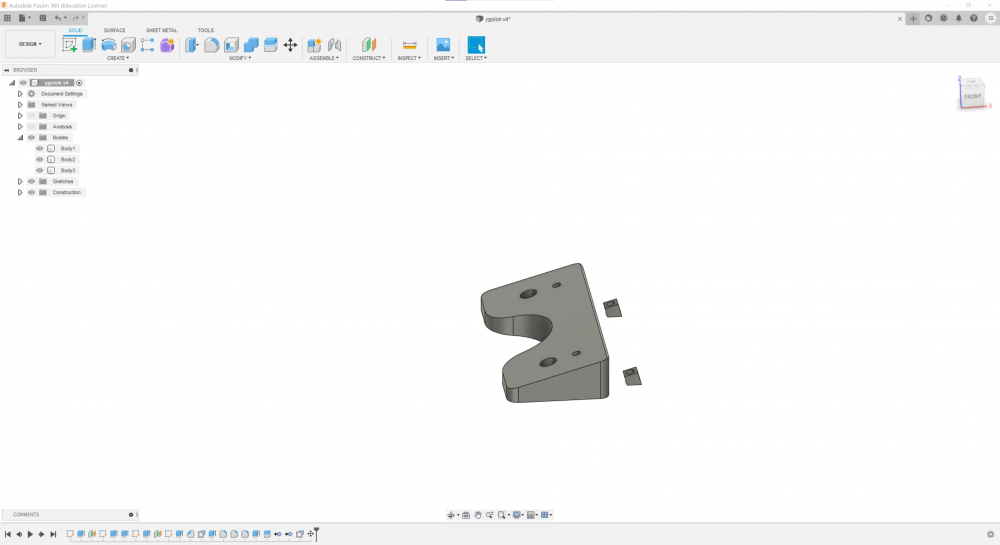Viewport: 1000px width, 545px height.
Task: Open the notifications bell icon
Action: [959, 18]
